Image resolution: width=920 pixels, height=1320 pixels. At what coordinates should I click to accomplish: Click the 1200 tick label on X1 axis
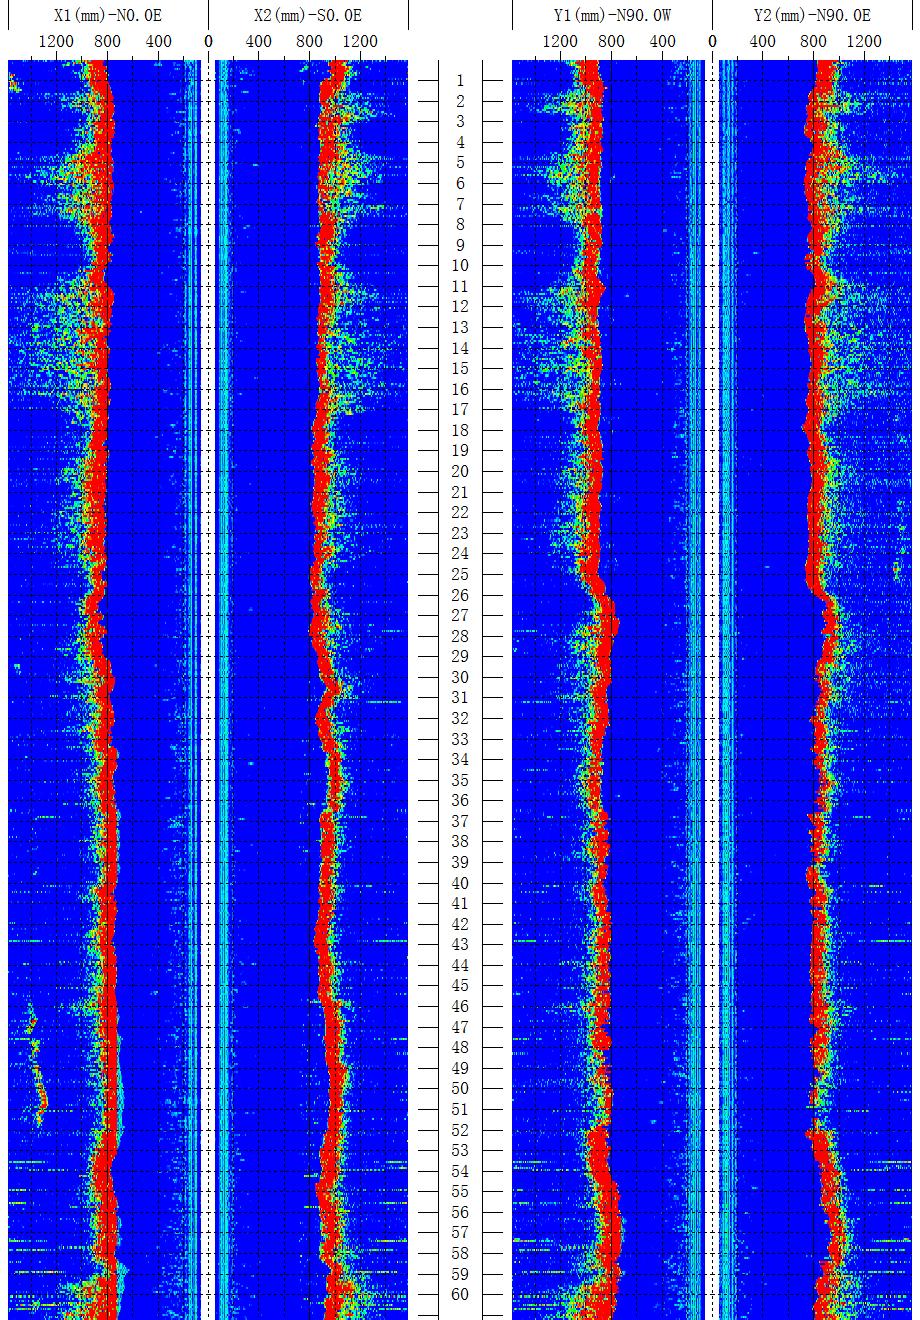[x=56, y=42]
